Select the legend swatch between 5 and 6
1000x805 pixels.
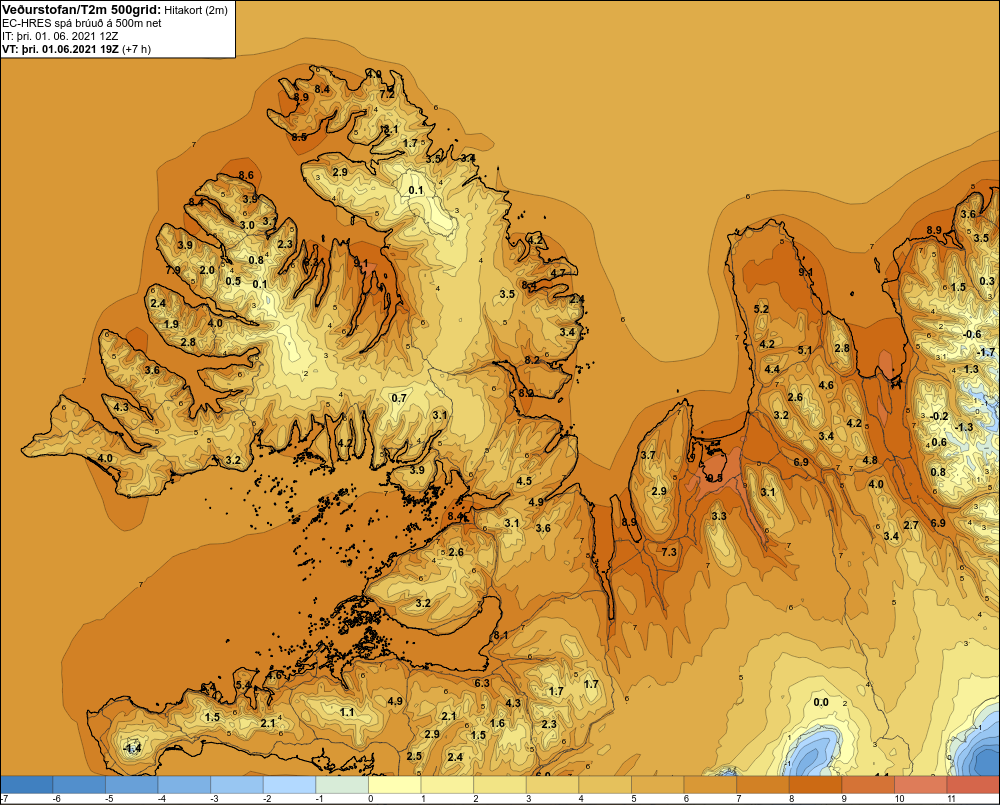[657, 785]
